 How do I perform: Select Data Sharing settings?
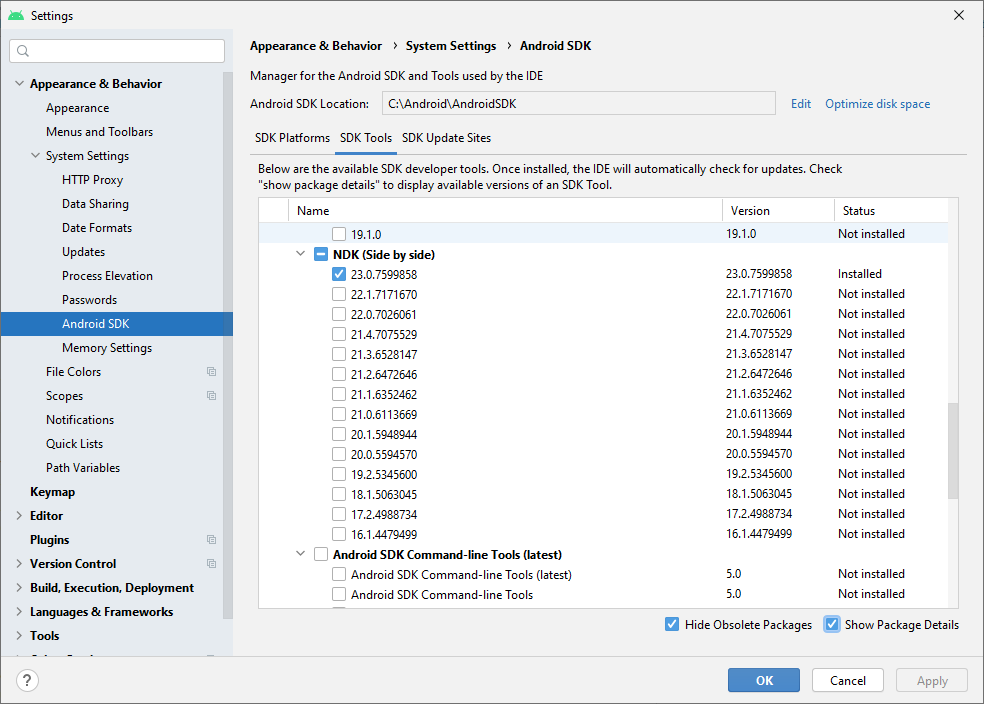tap(95, 204)
